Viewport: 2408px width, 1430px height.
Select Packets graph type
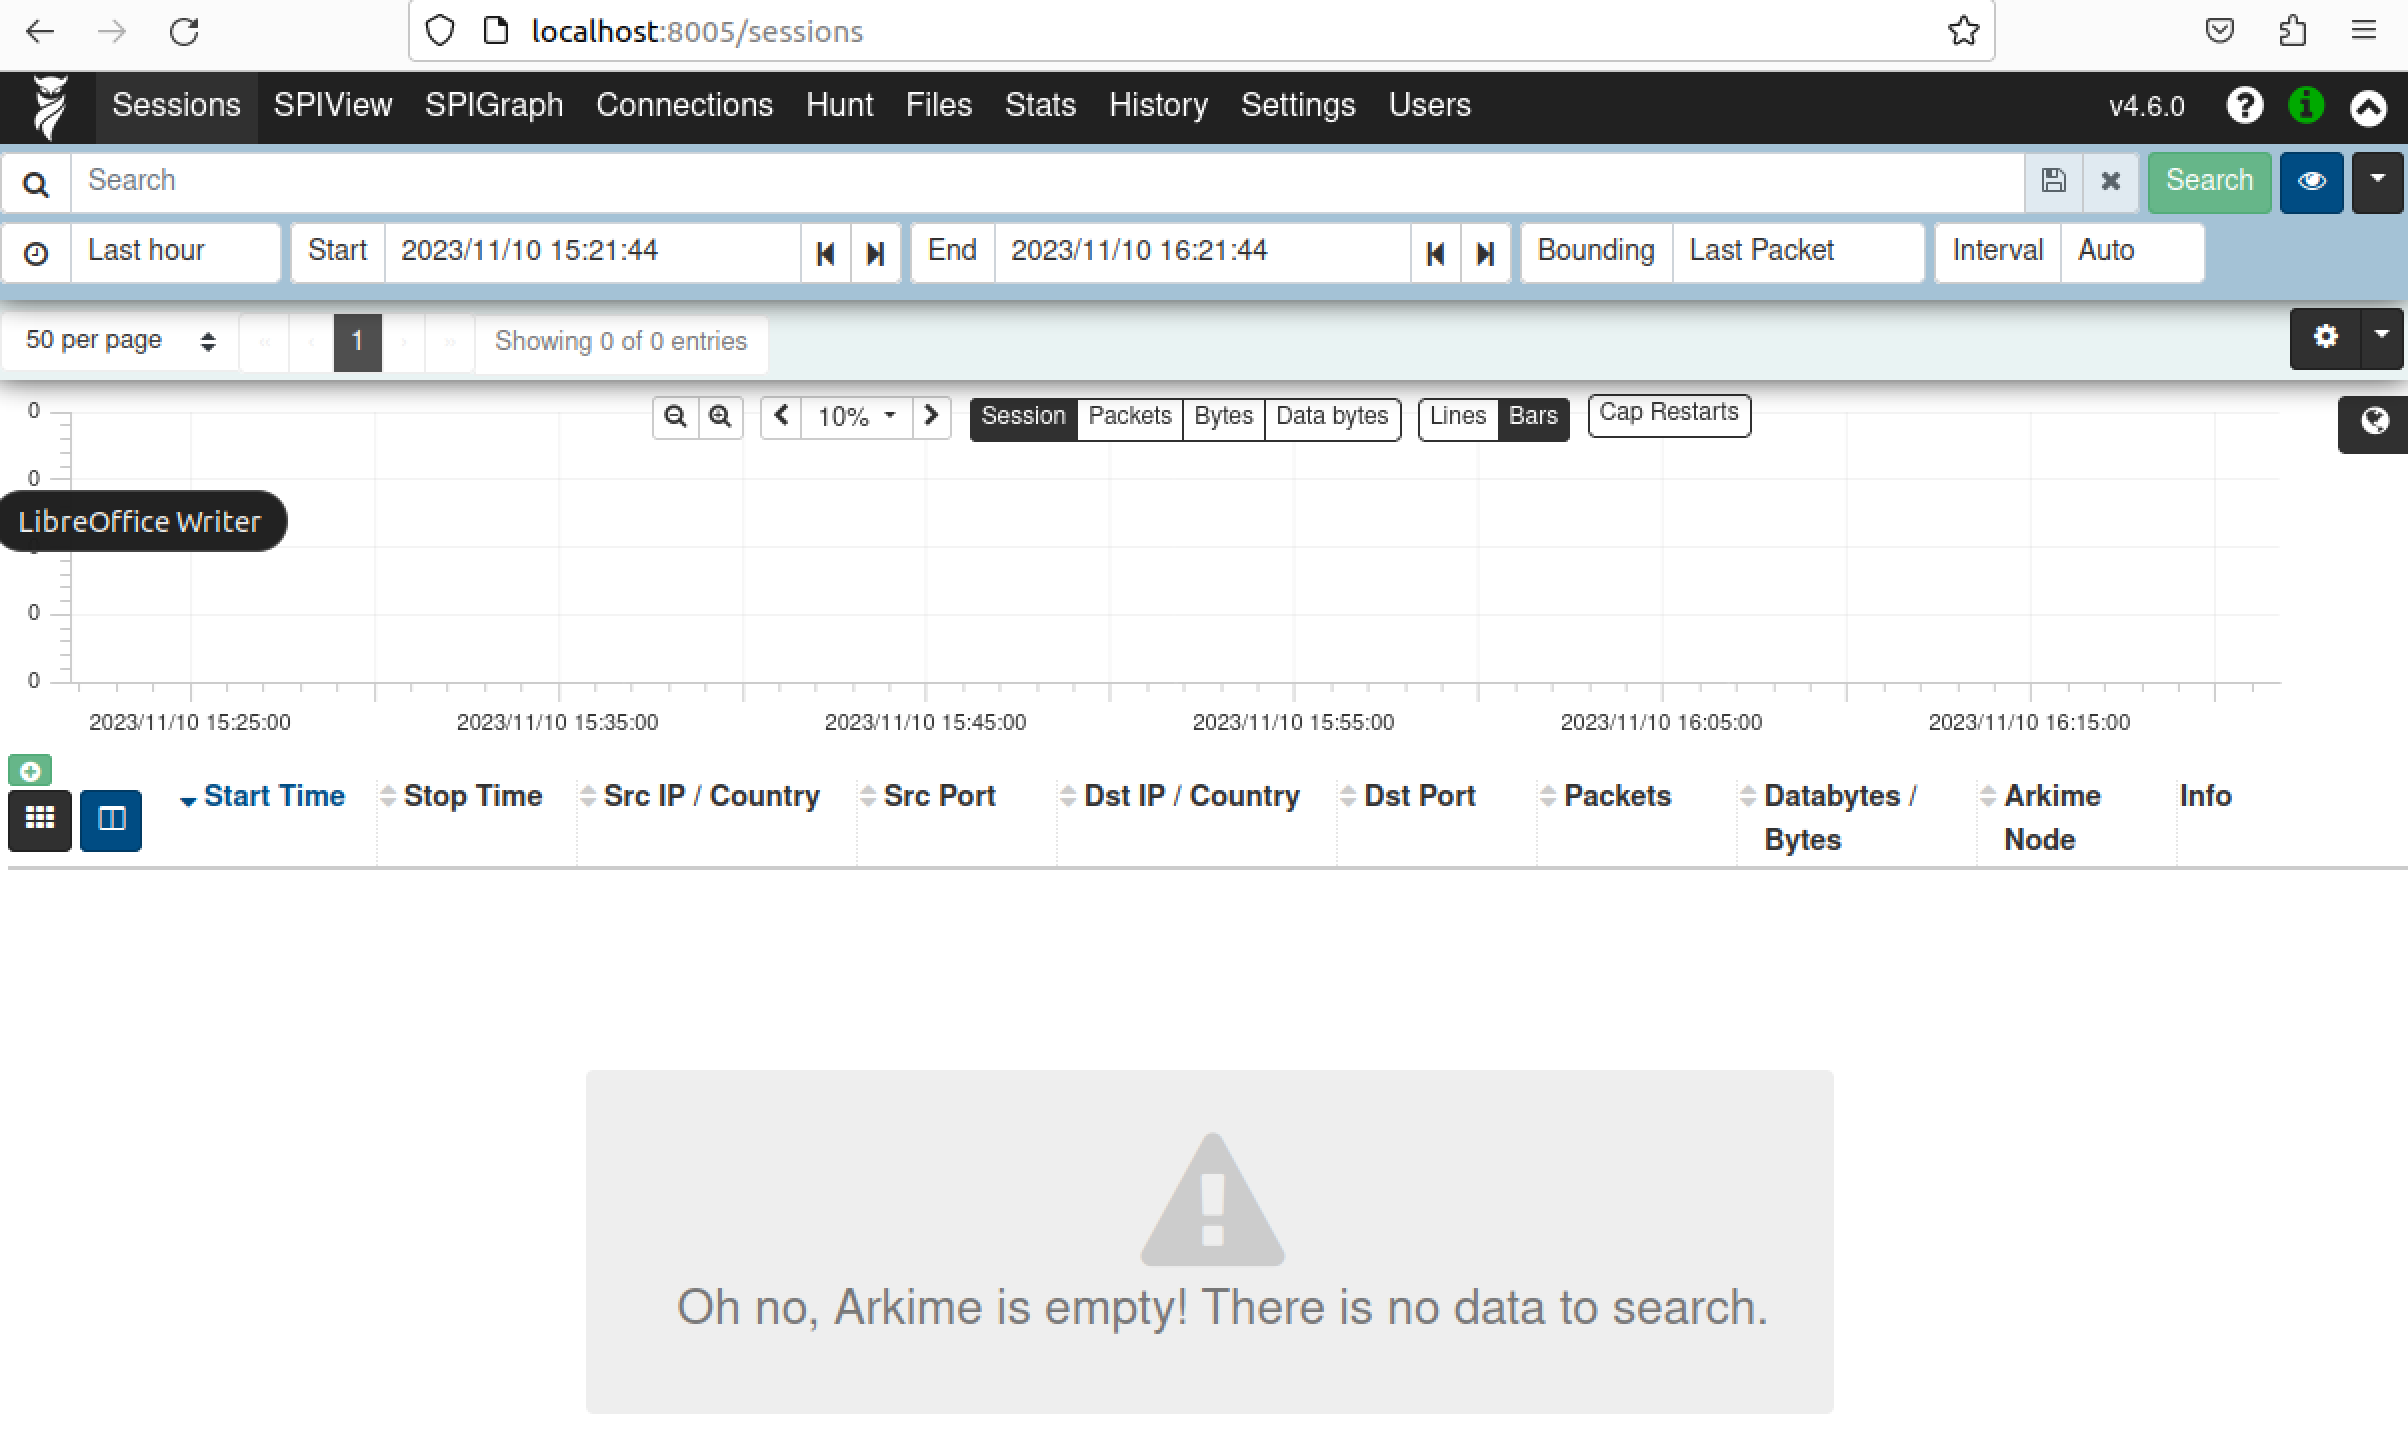(x=1129, y=416)
